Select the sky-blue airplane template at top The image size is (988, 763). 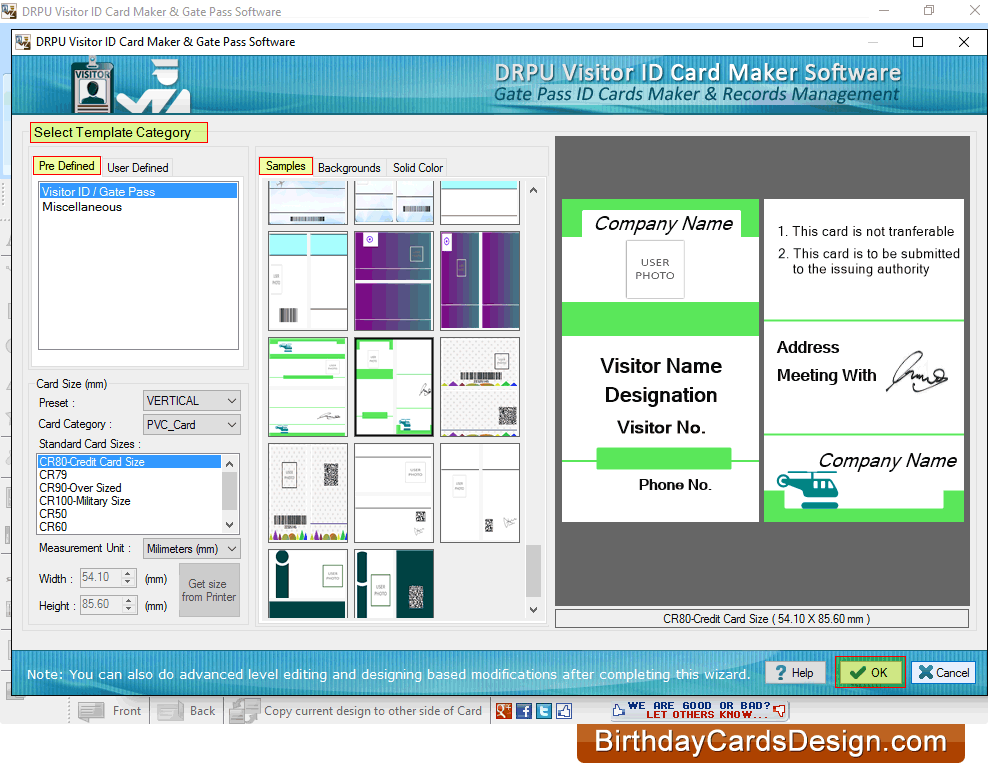point(307,202)
